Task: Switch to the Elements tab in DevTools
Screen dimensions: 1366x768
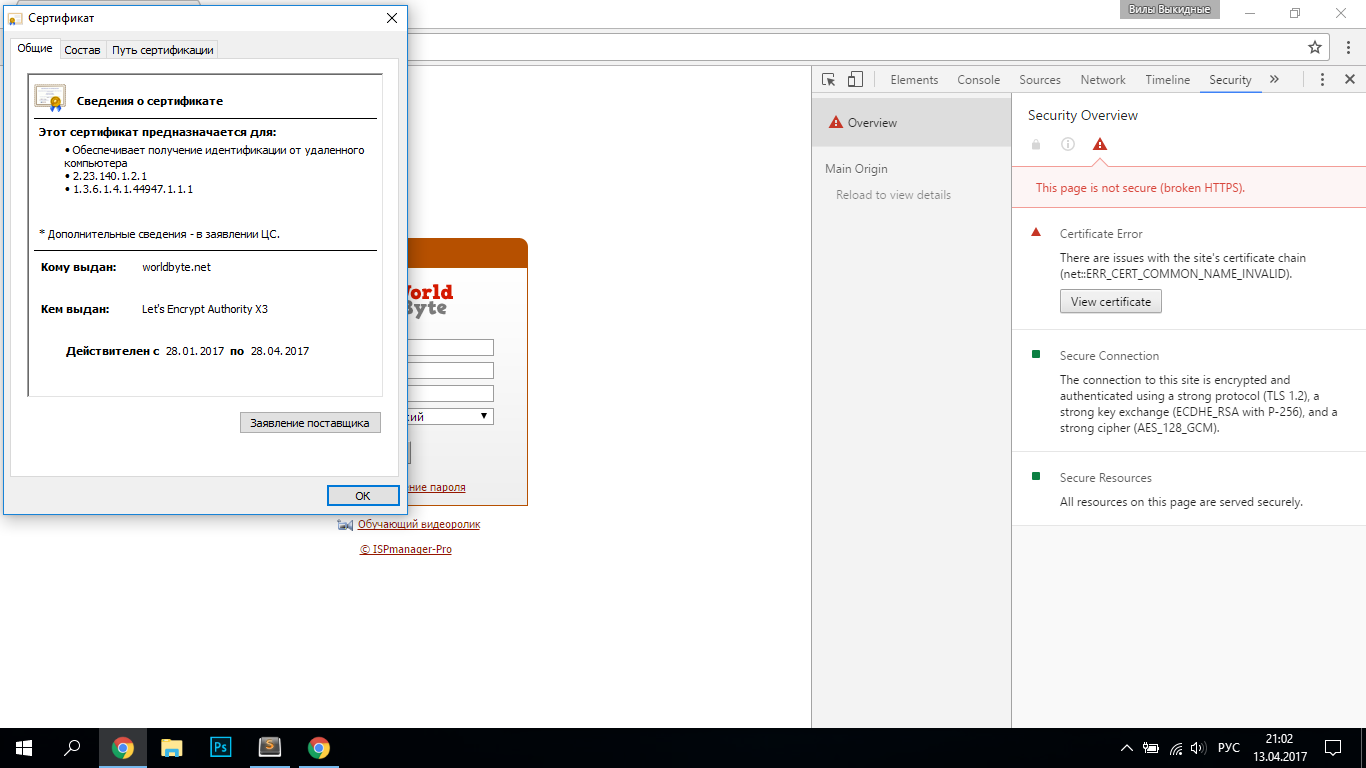Action: coord(914,80)
